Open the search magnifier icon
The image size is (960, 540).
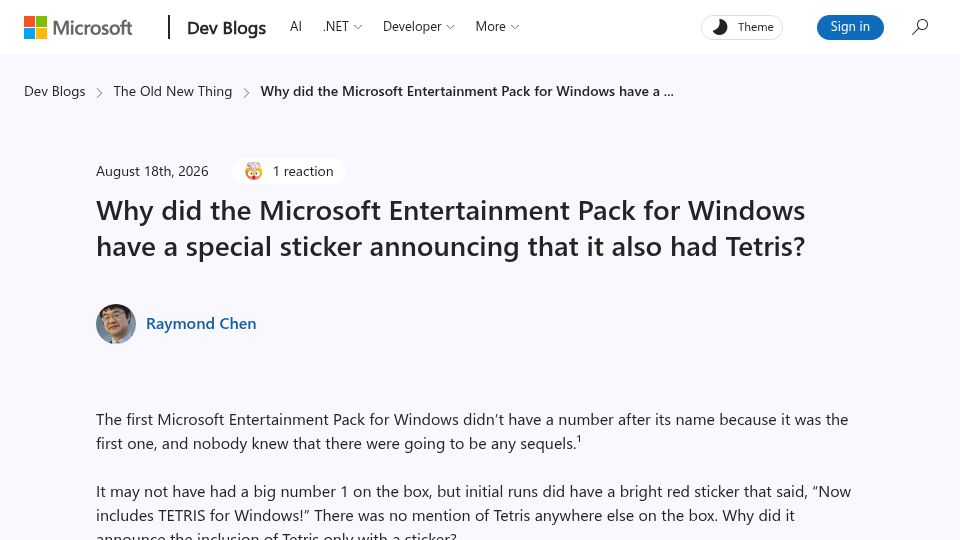[x=920, y=27]
